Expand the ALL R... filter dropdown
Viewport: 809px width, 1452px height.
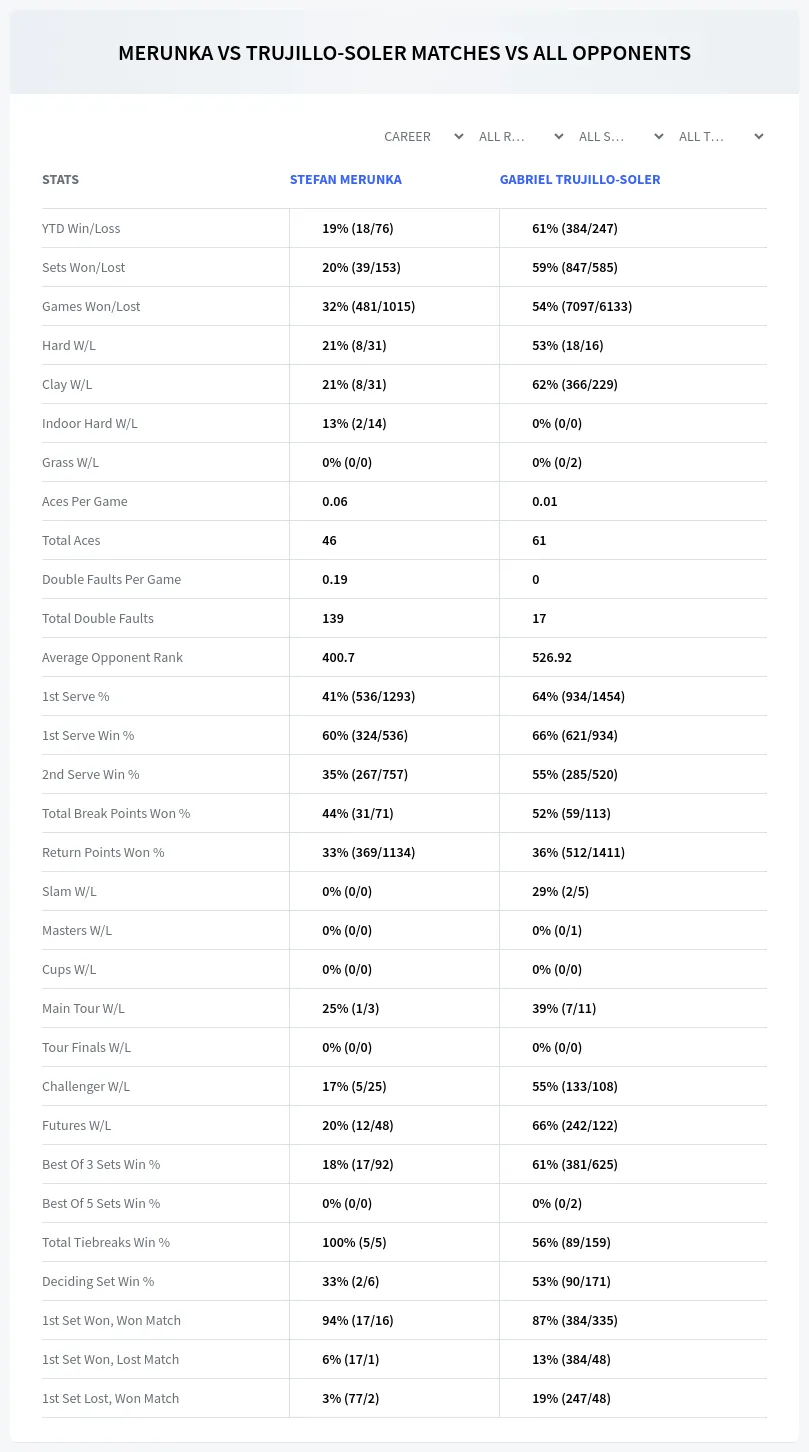[520, 136]
